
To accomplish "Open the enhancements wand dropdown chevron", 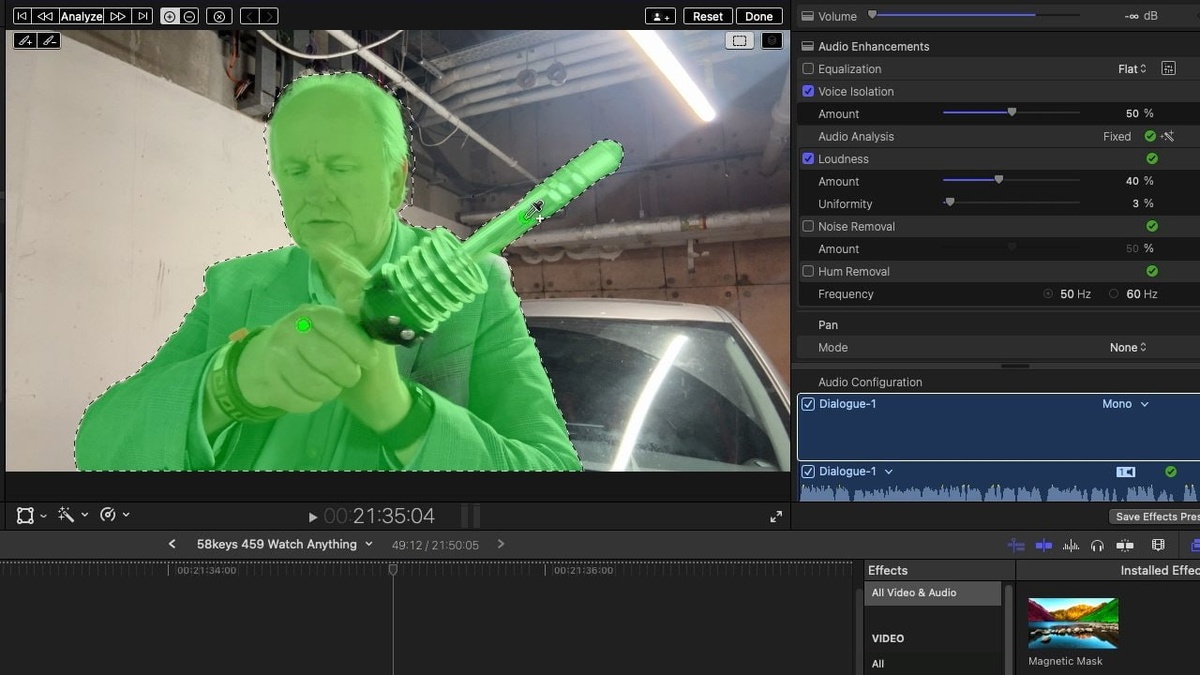I will [x=84, y=515].
